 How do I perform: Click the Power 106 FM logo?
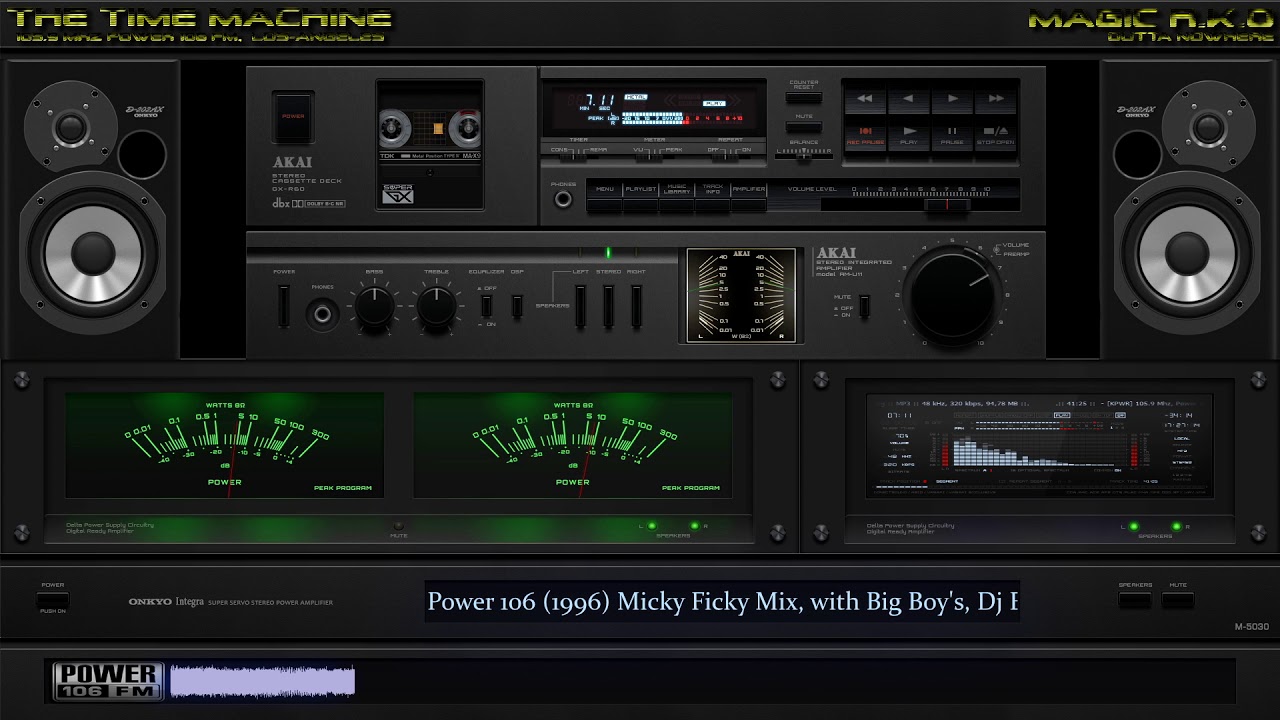108,681
